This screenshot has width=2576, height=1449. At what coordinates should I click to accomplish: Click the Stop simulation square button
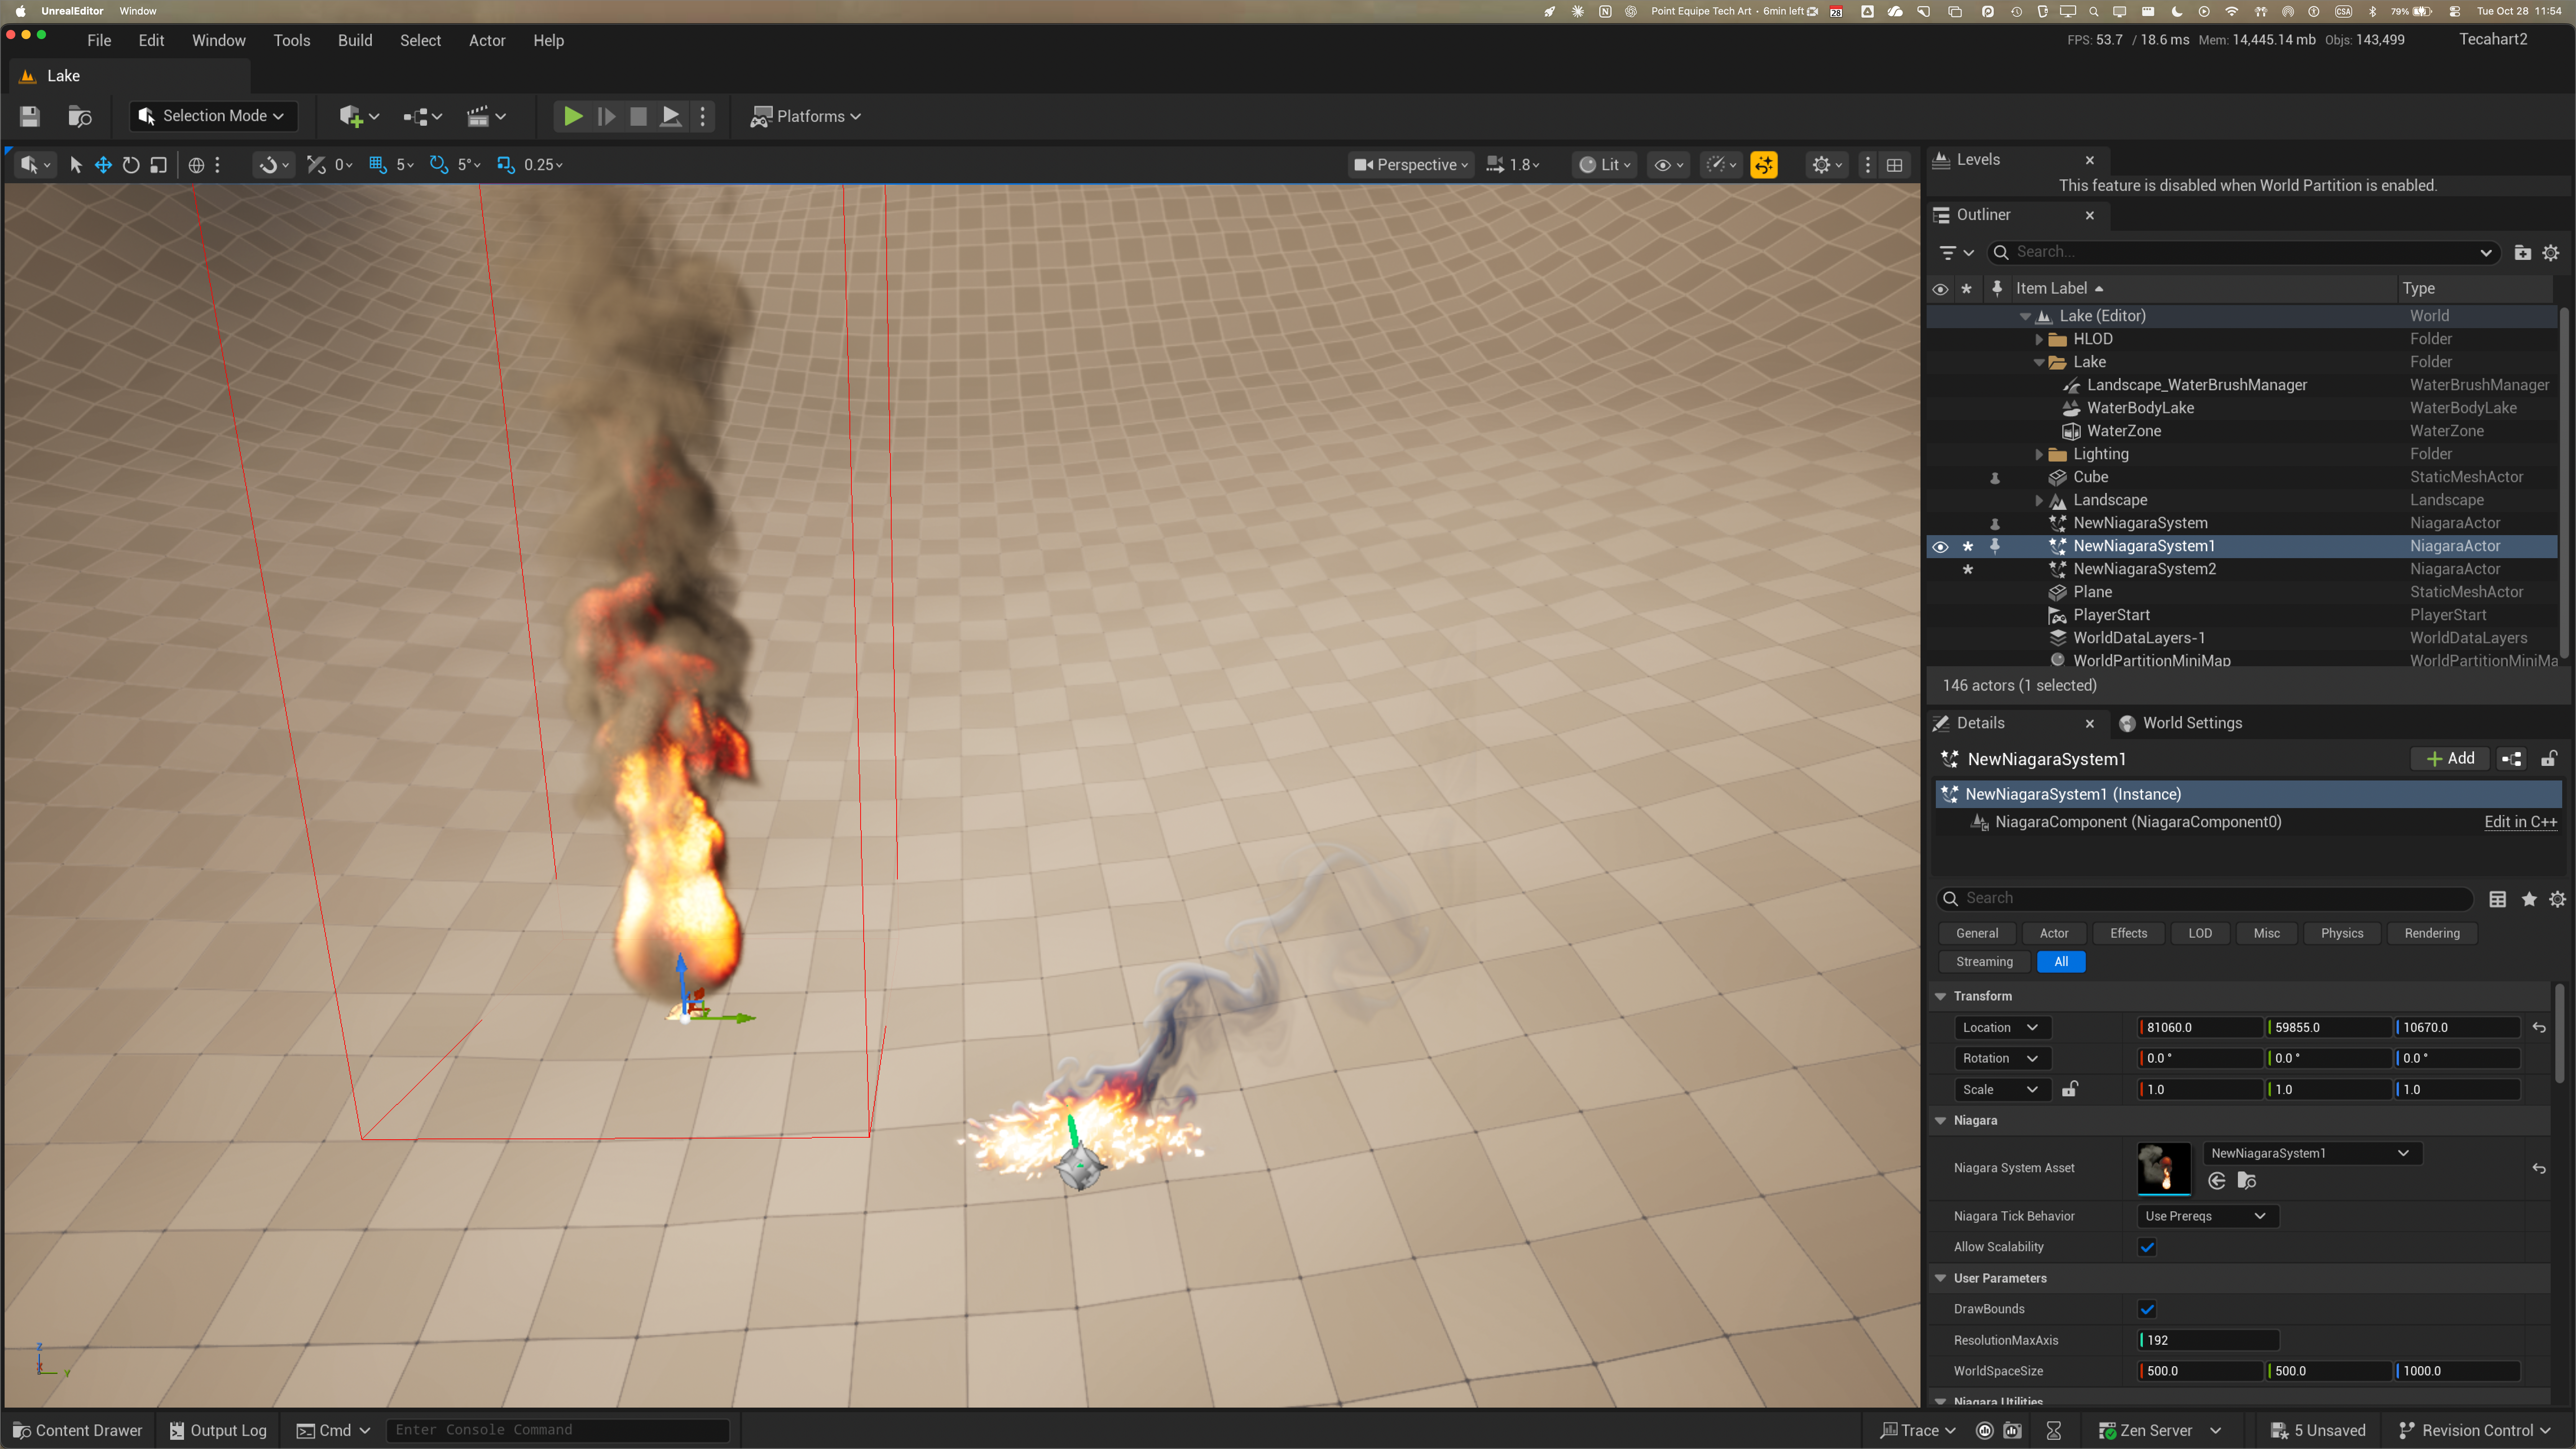coord(638,116)
